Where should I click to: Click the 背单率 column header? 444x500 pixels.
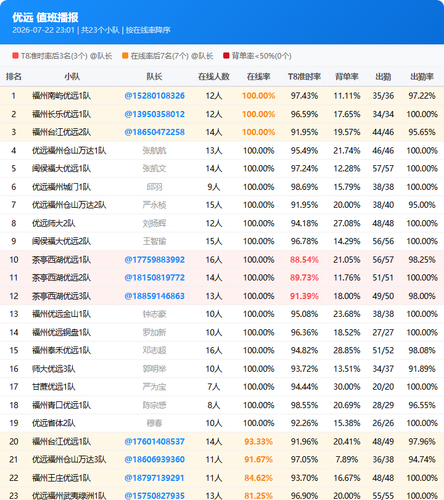click(347, 77)
